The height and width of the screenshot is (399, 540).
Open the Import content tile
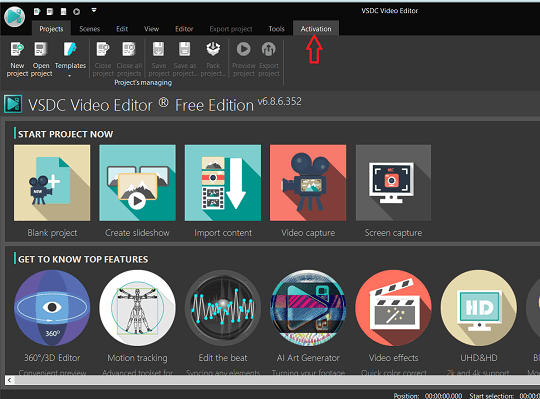coord(223,183)
